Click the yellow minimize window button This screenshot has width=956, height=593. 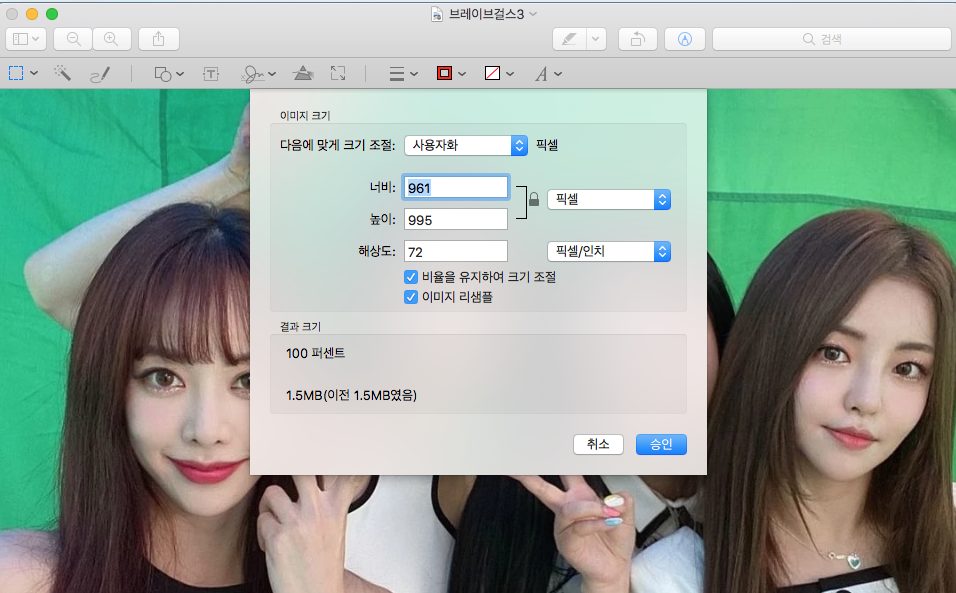point(32,13)
